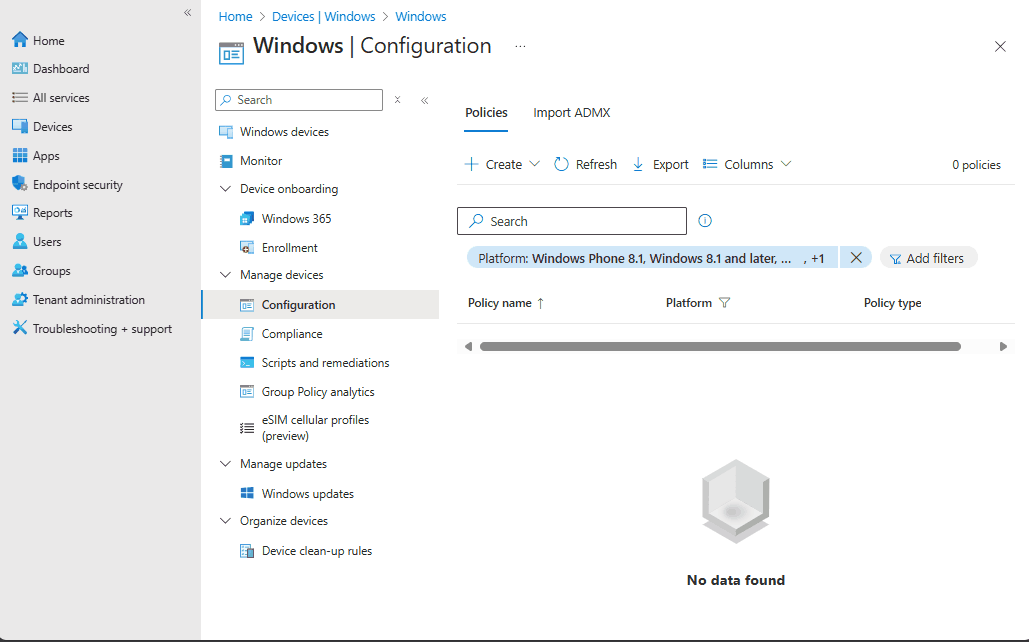The height and width of the screenshot is (642, 1029).
Task: Click the Monitor book icon
Action: point(226,161)
